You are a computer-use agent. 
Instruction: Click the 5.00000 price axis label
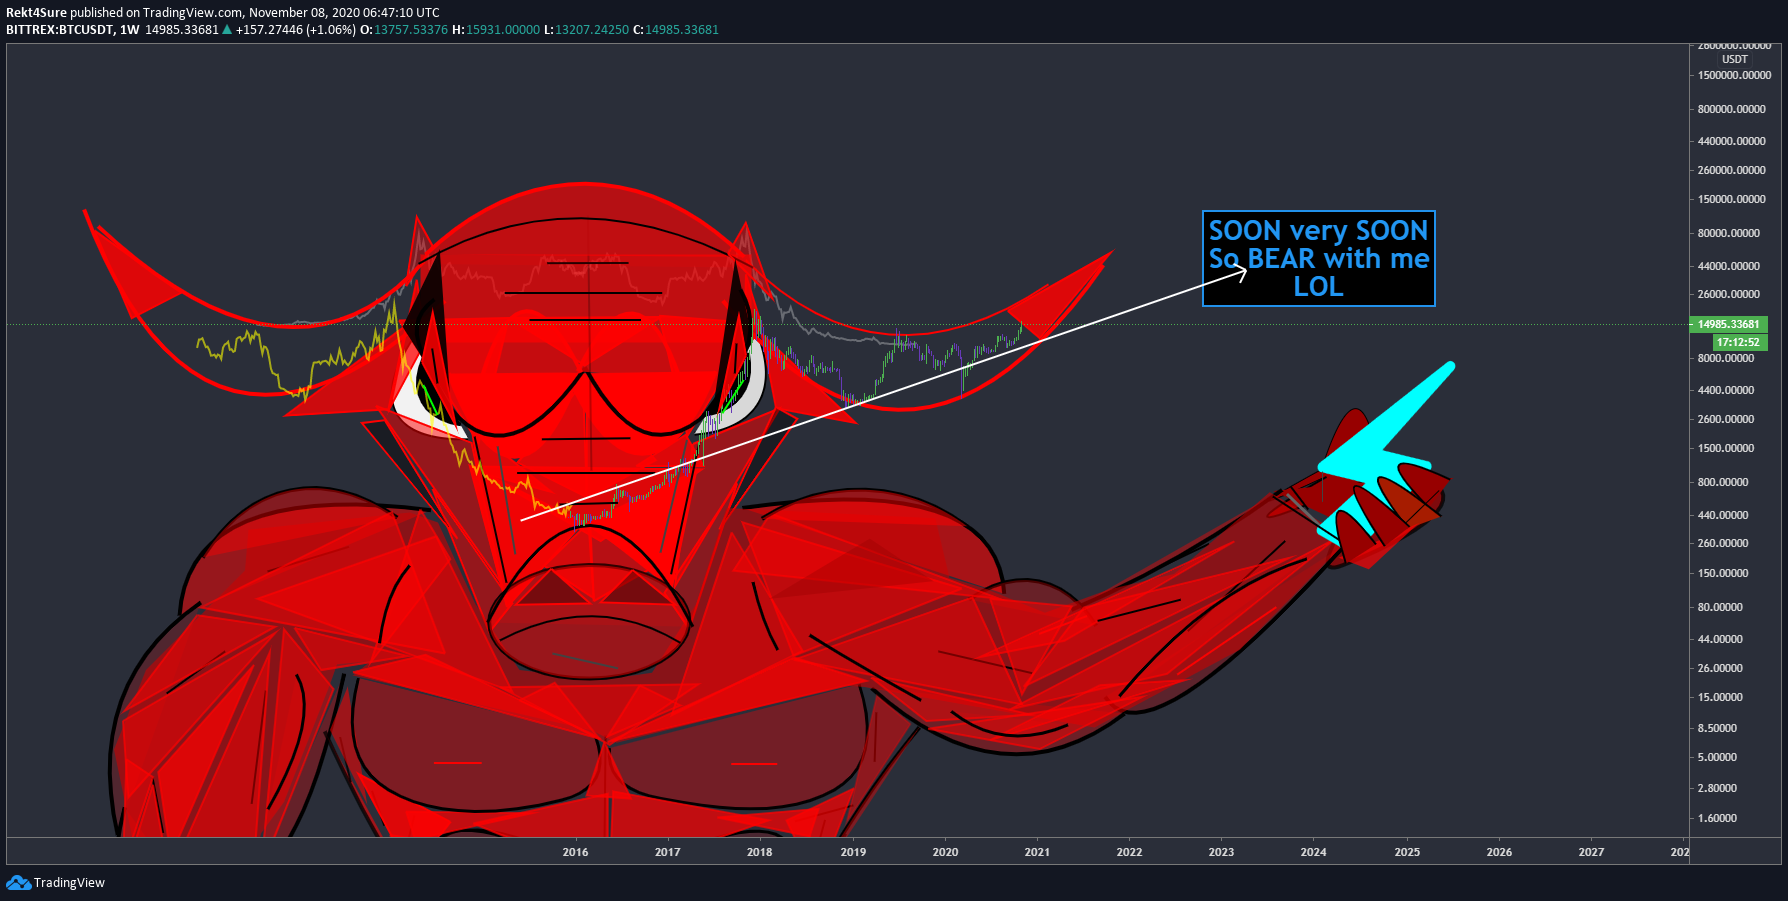tap(1717, 757)
